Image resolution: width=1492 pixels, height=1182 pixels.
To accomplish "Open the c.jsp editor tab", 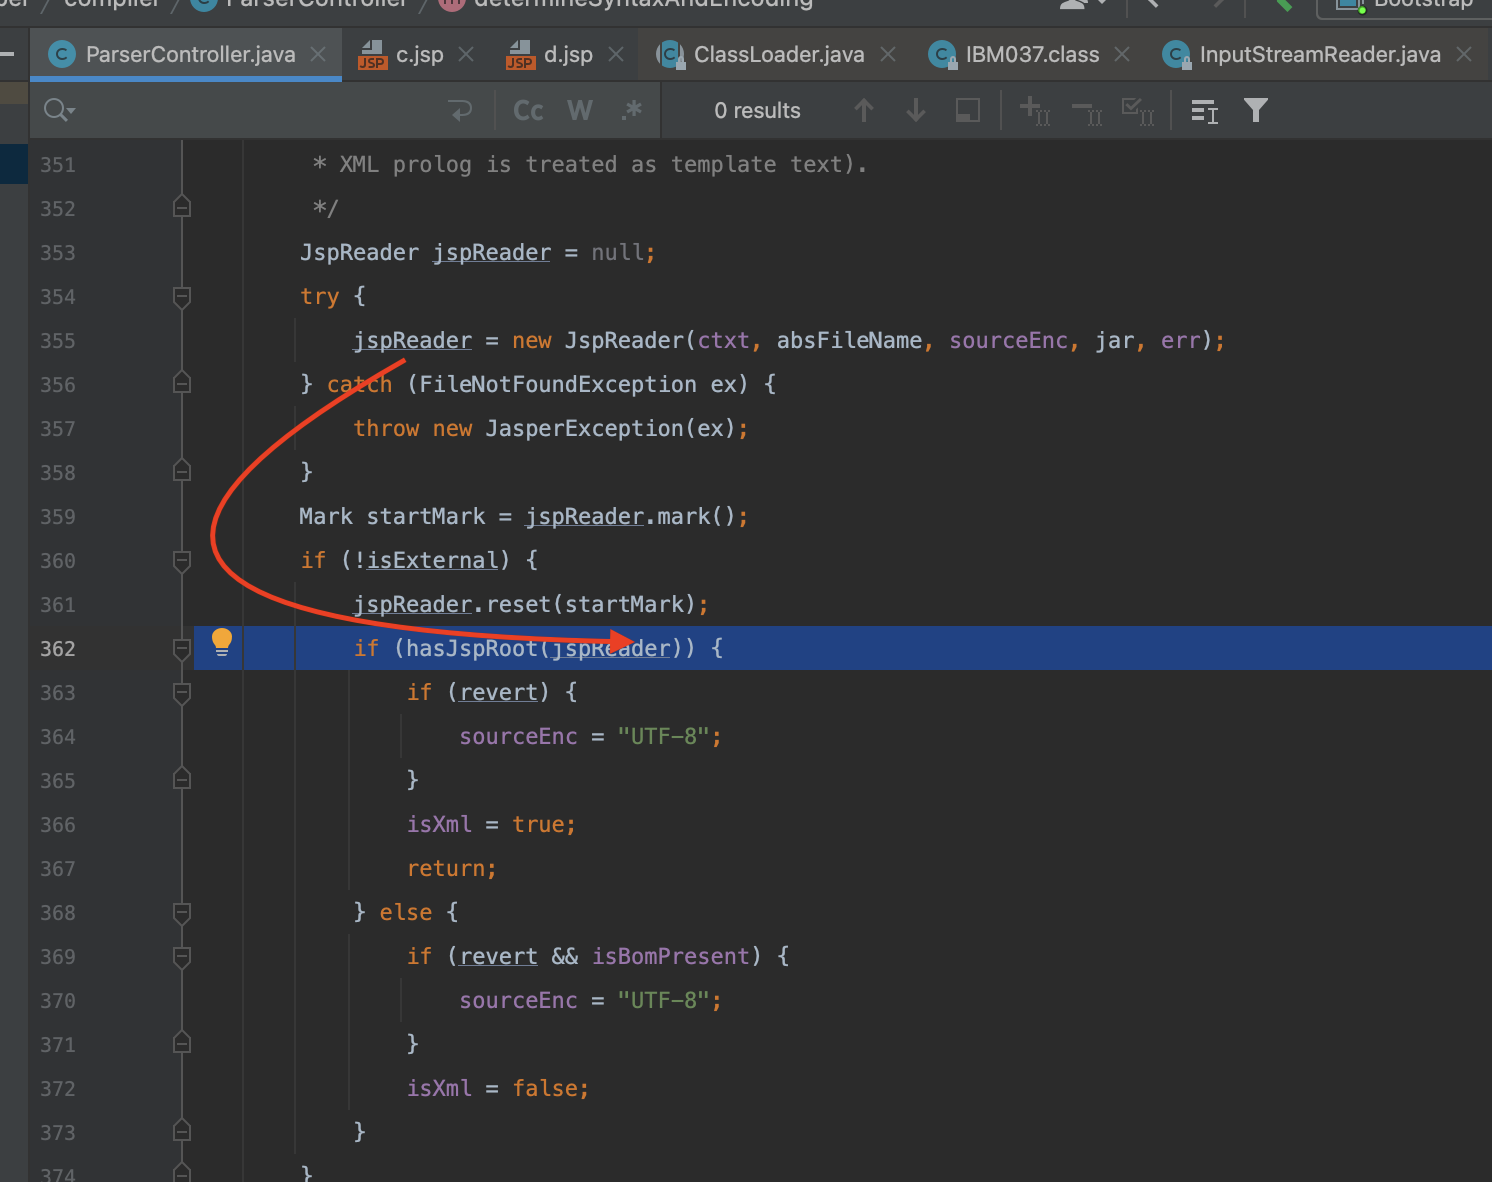I will pos(419,55).
